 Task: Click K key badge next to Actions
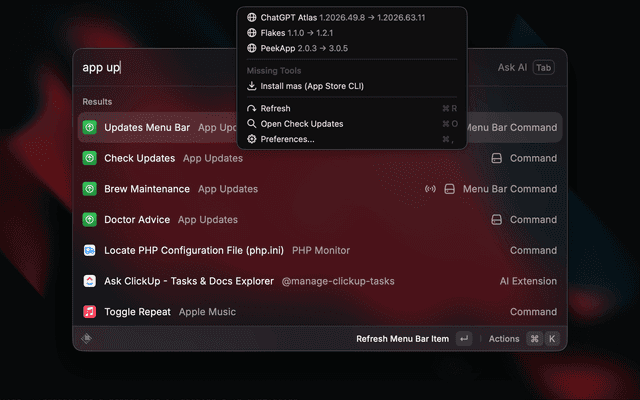tap(552, 339)
